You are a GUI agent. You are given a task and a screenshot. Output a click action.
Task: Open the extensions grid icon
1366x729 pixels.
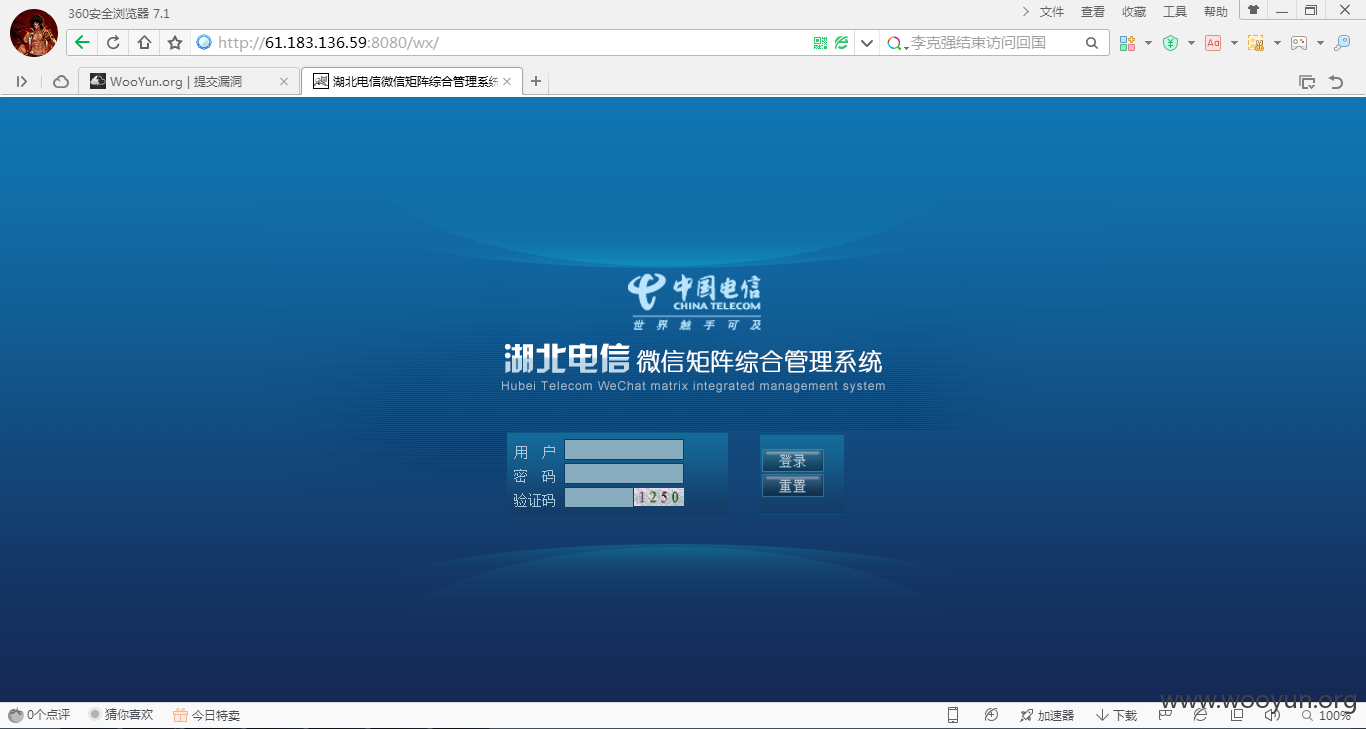pos(1127,43)
